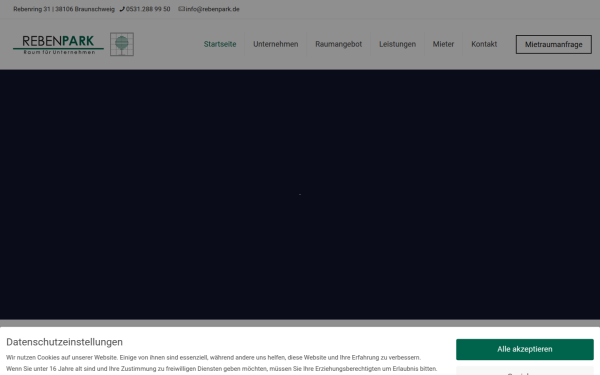Open the Unternehmen menu item

click(276, 44)
